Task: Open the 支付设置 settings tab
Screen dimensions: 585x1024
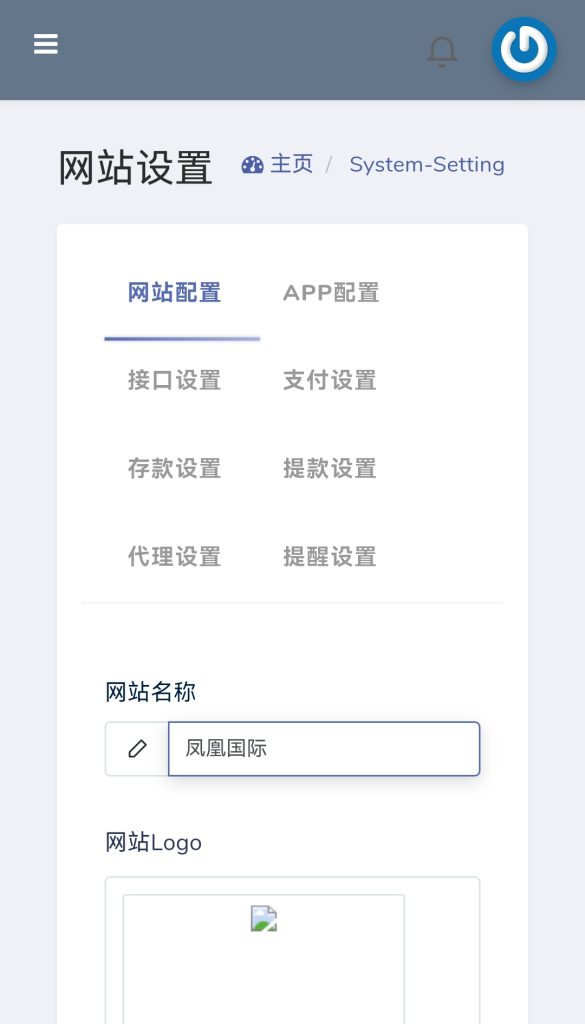Action: click(x=331, y=380)
